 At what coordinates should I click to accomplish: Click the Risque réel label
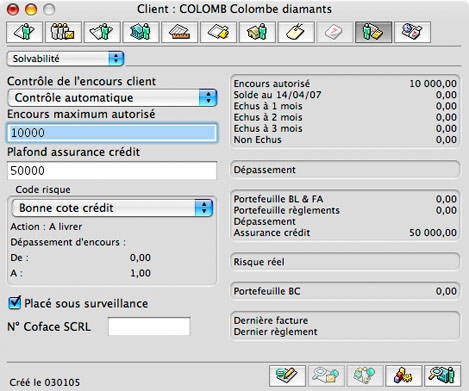[259, 262]
